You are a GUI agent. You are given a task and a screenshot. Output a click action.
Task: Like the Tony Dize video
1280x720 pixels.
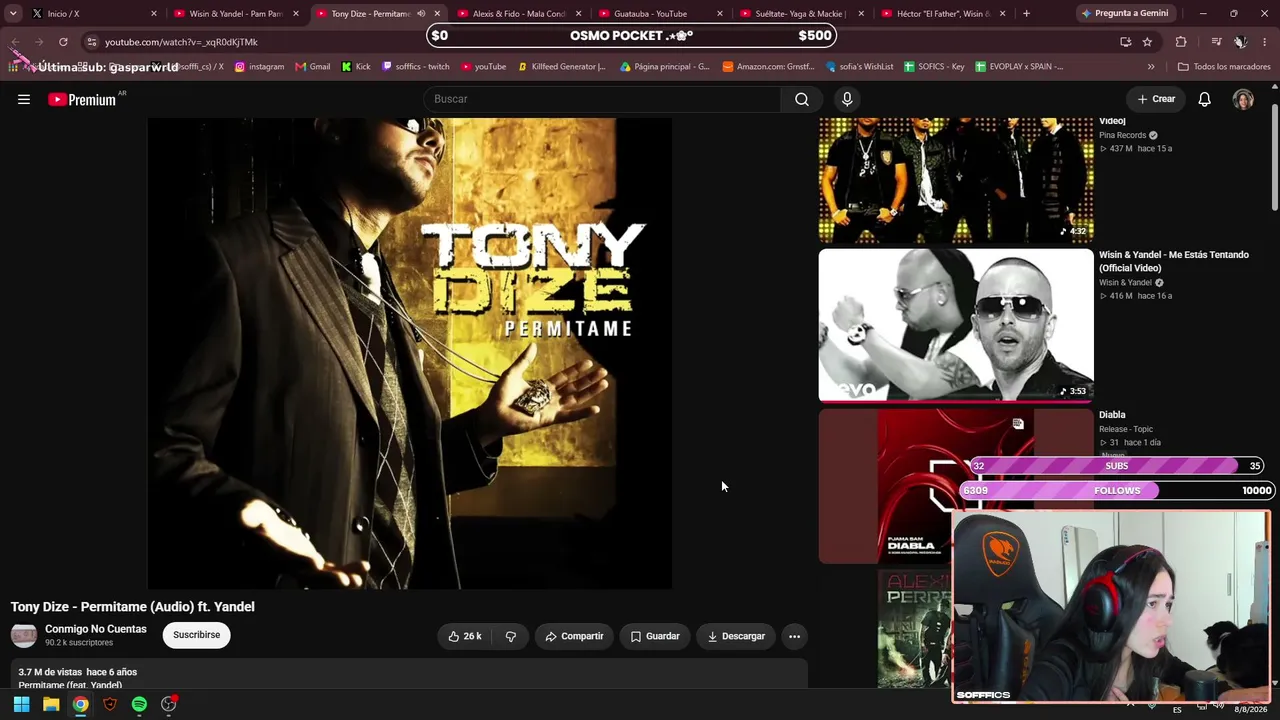pos(465,636)
